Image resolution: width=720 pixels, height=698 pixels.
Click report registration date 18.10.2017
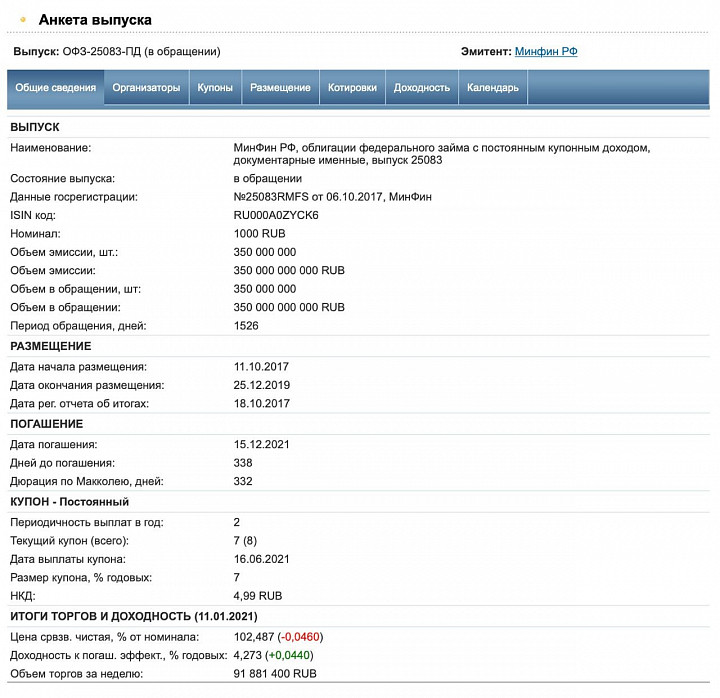coord(262,403)
